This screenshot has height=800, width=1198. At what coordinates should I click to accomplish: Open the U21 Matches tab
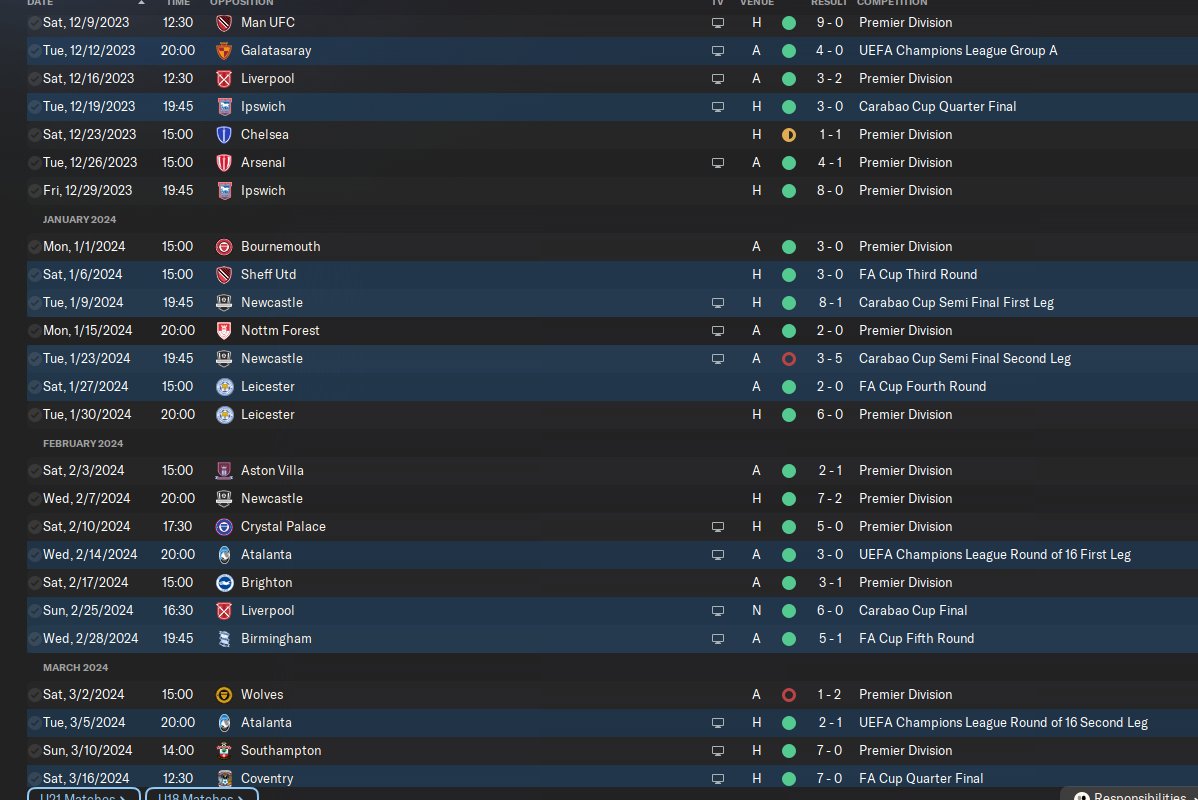(83, 795)
